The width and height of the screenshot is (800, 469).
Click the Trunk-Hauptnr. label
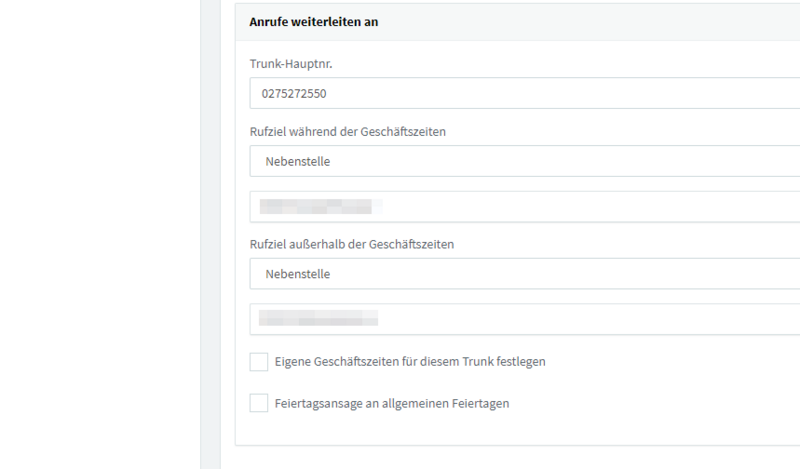(291, 64)
